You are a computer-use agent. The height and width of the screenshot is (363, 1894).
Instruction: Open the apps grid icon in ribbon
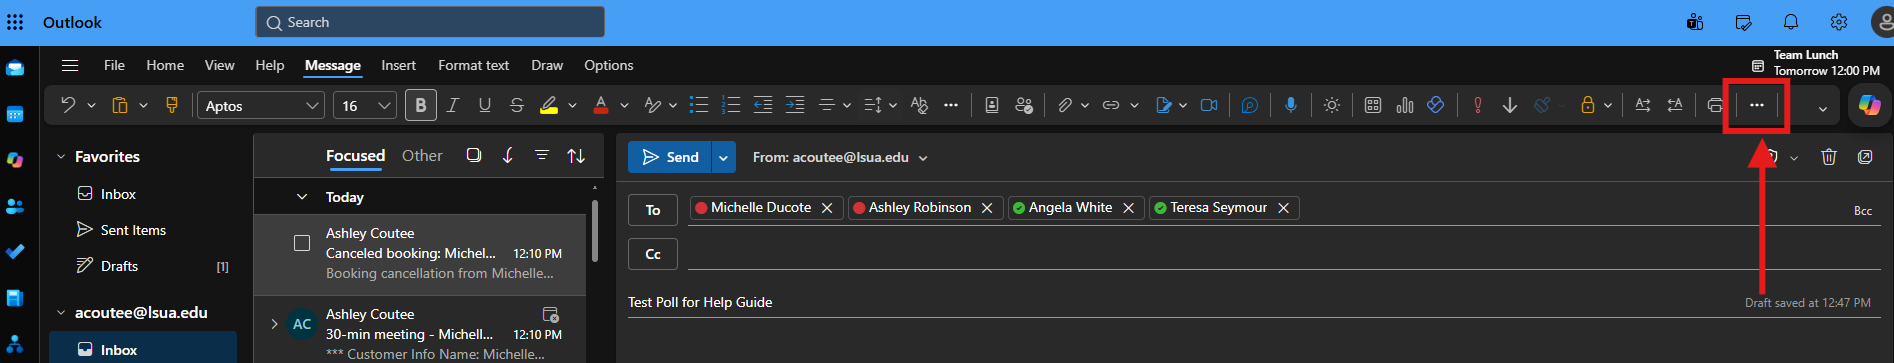tap(1373, 105)
